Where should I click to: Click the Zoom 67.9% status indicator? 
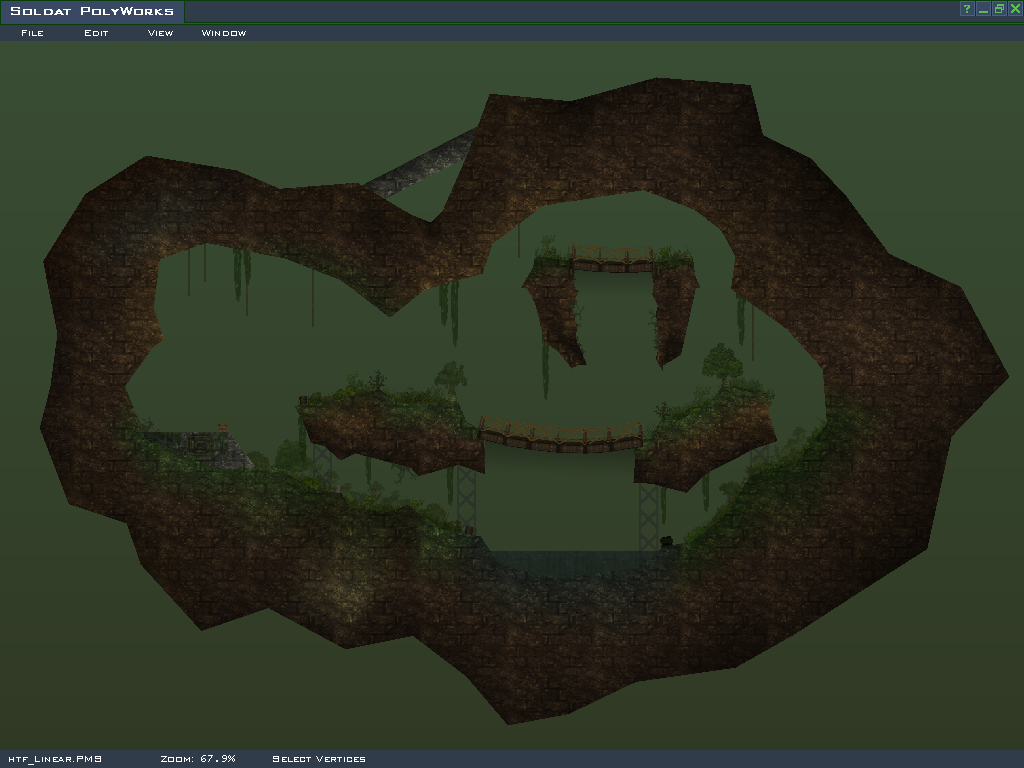[x=198, y=759]
